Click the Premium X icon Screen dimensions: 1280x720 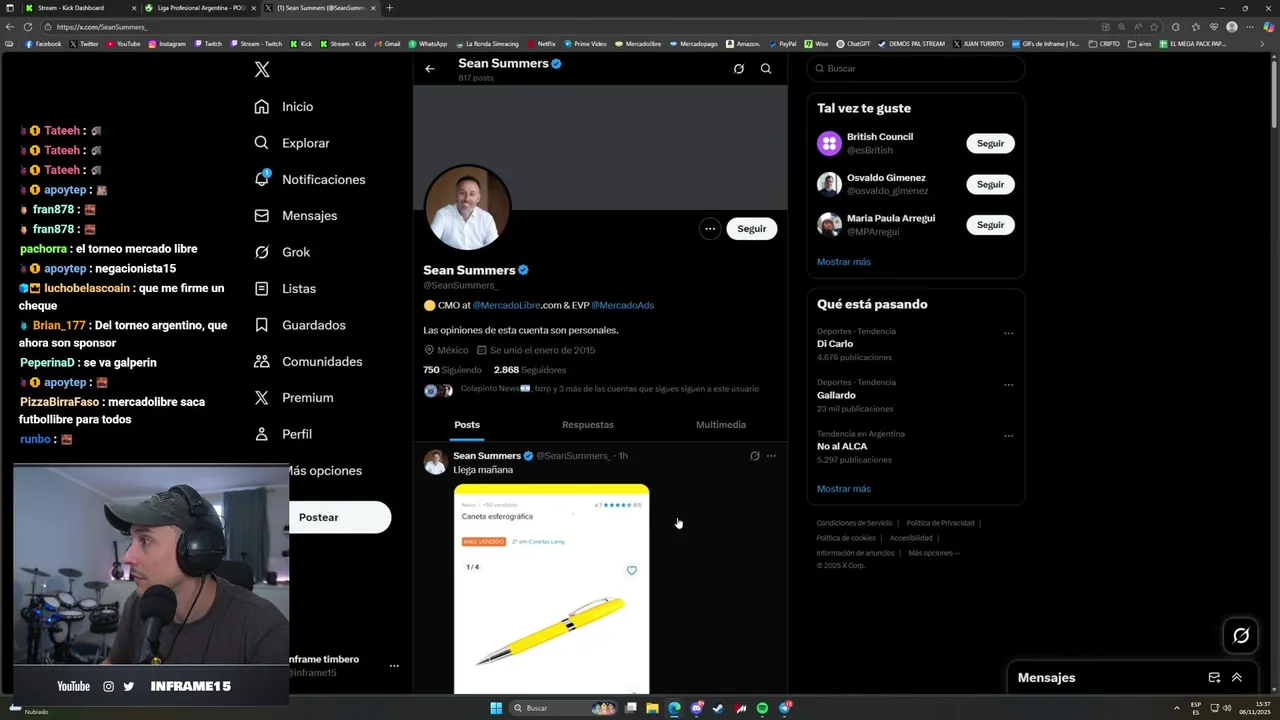pos(261,397)
